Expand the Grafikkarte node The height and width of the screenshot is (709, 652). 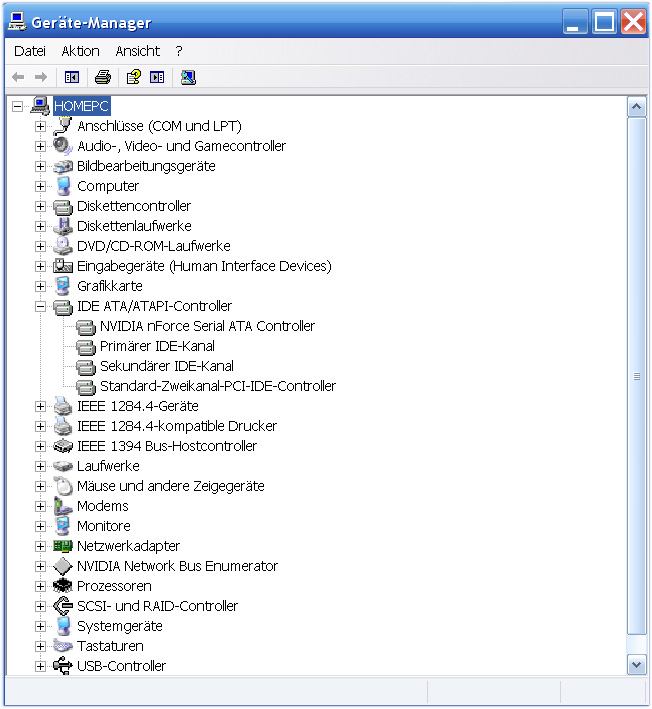[40, 287]
